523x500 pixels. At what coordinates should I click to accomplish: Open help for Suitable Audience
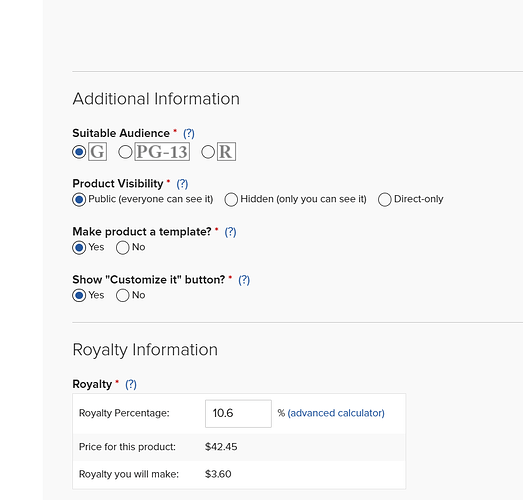point(189,133)
